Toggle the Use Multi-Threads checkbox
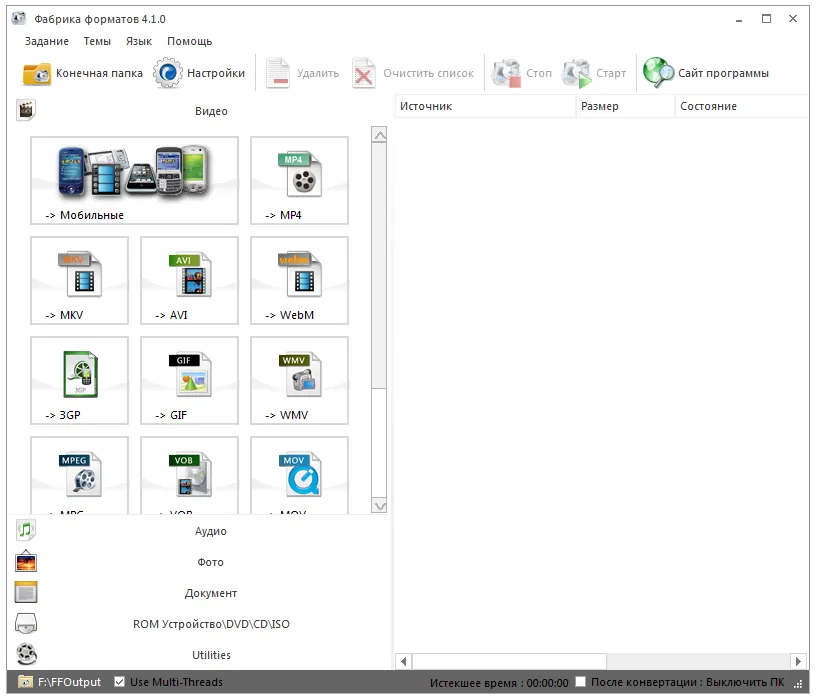This screenshot has width=817, height=700. click(x=120, y=683)
